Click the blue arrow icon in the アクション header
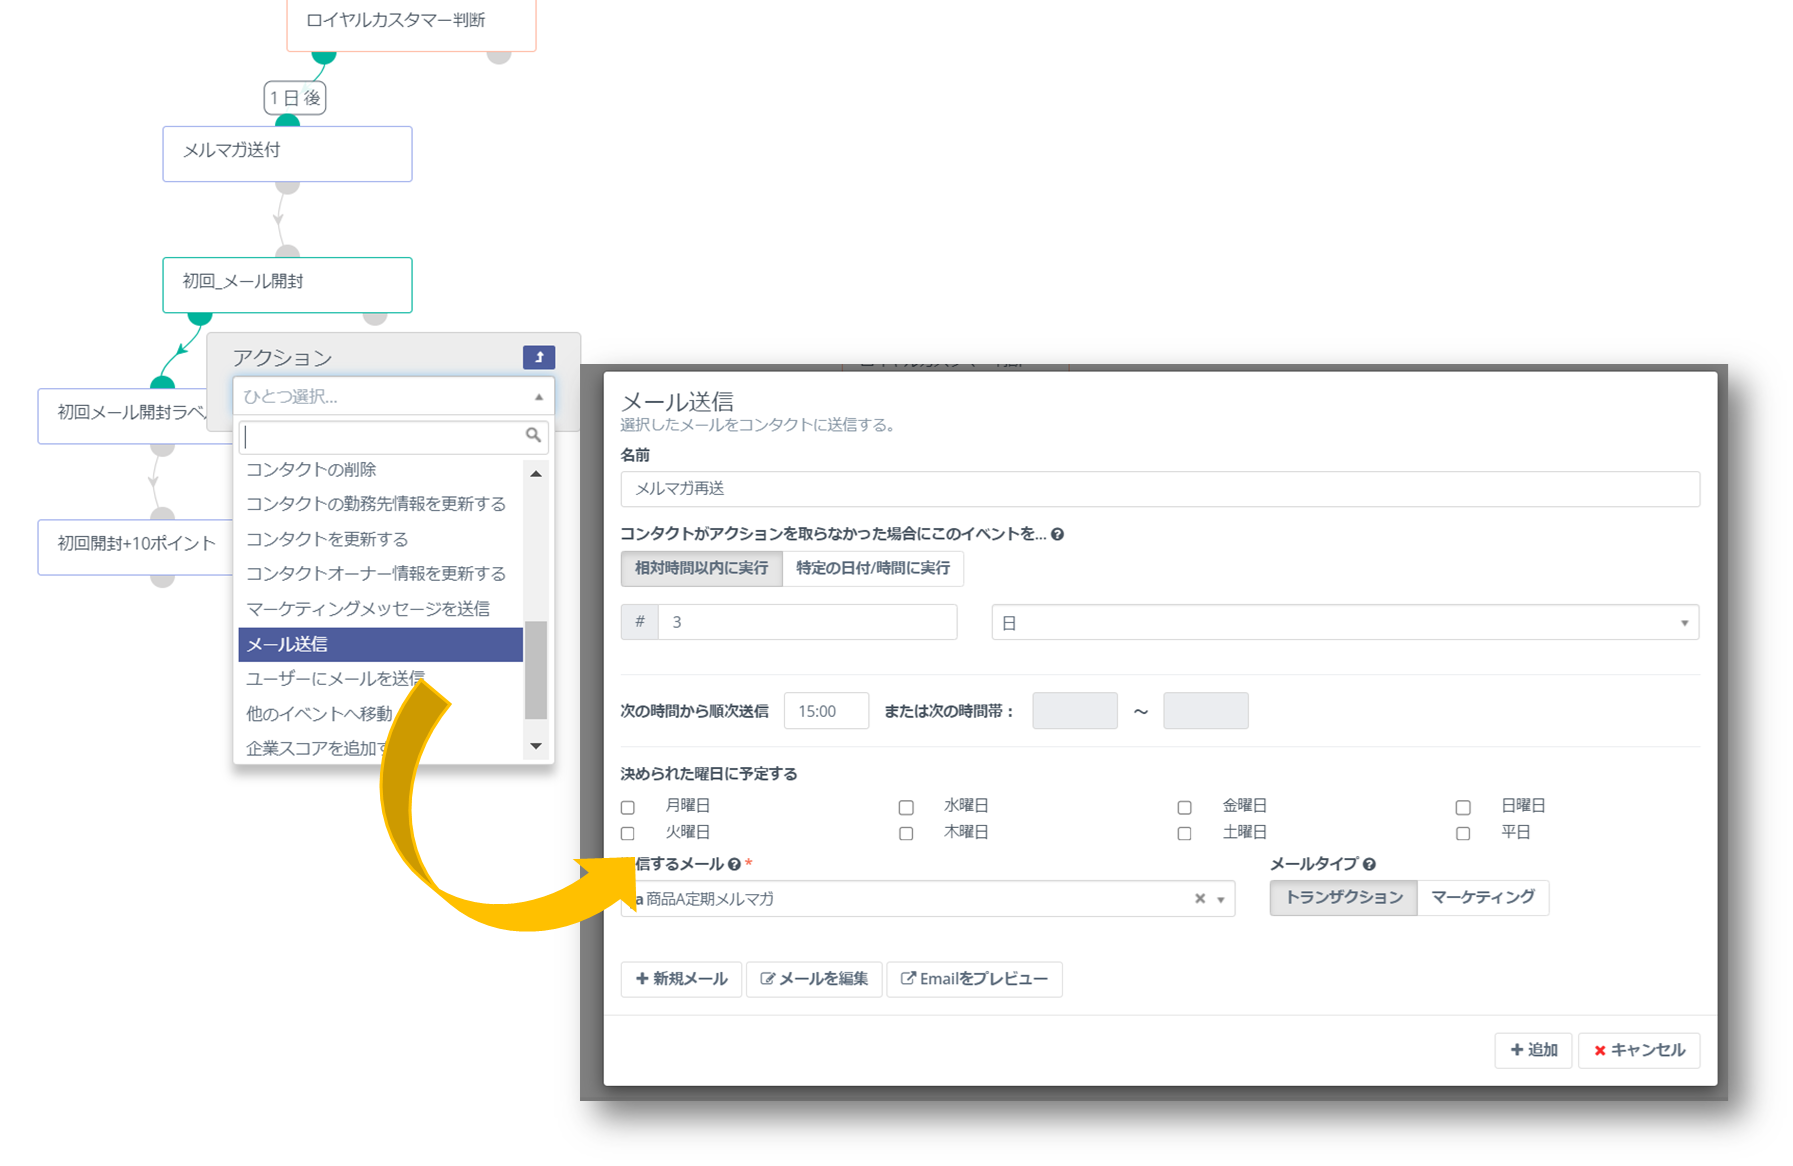 coord(538,357)
